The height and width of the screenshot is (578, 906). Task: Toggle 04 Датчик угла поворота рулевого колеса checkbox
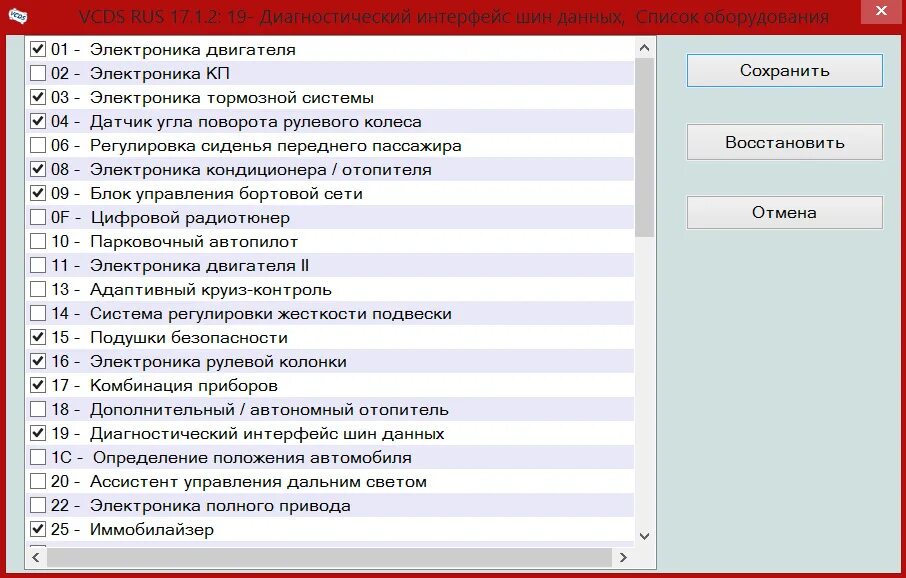coord(38,121)
